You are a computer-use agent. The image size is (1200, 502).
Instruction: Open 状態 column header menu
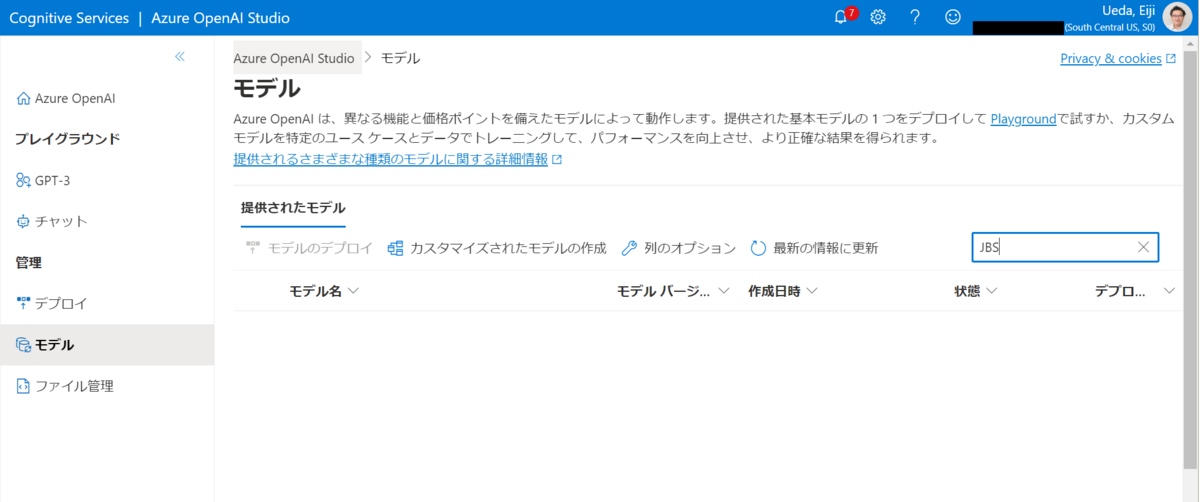976,291
